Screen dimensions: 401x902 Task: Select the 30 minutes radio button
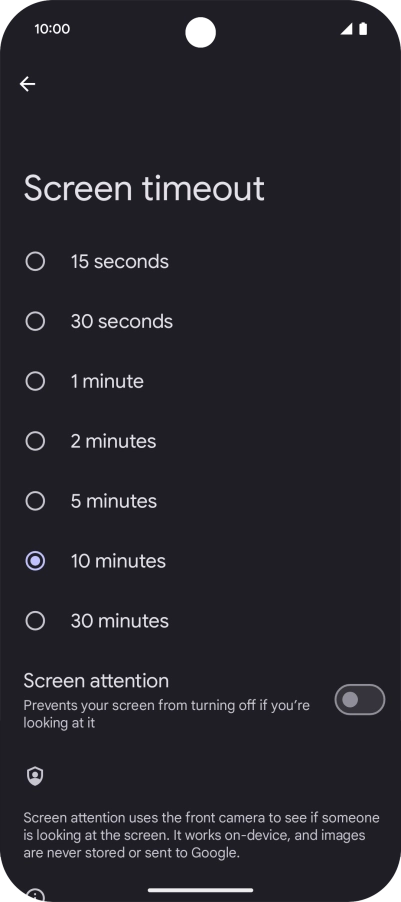coord(35,621)
